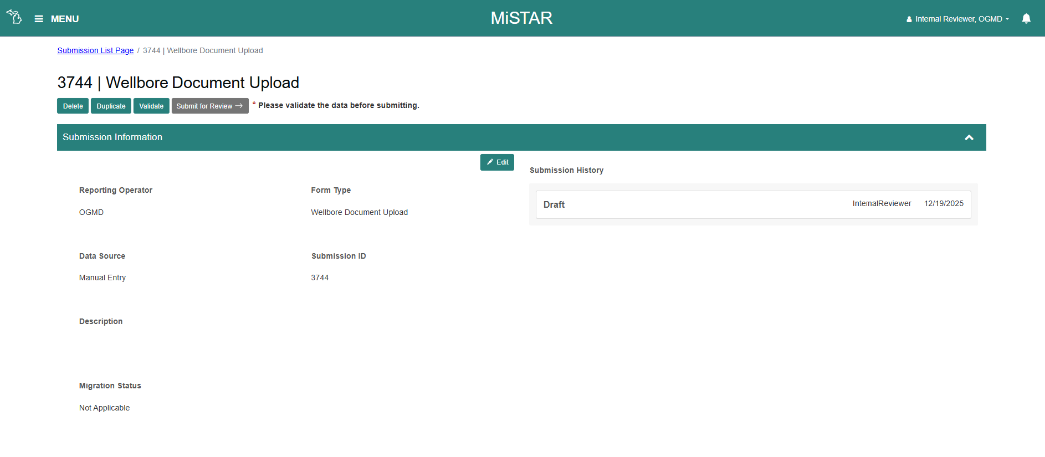Click Submit for Review button
Viewport: 1045px width, 457px height.
click(210, 106)
